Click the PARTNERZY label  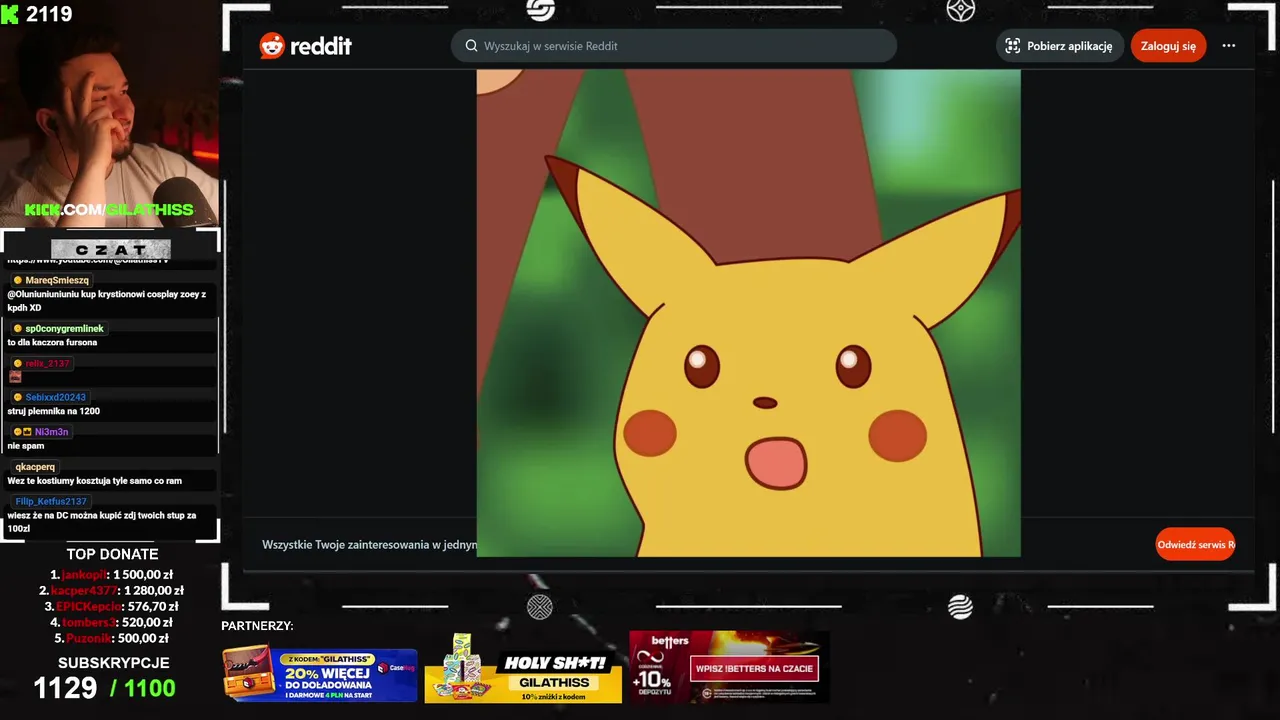tap(257, 626)
